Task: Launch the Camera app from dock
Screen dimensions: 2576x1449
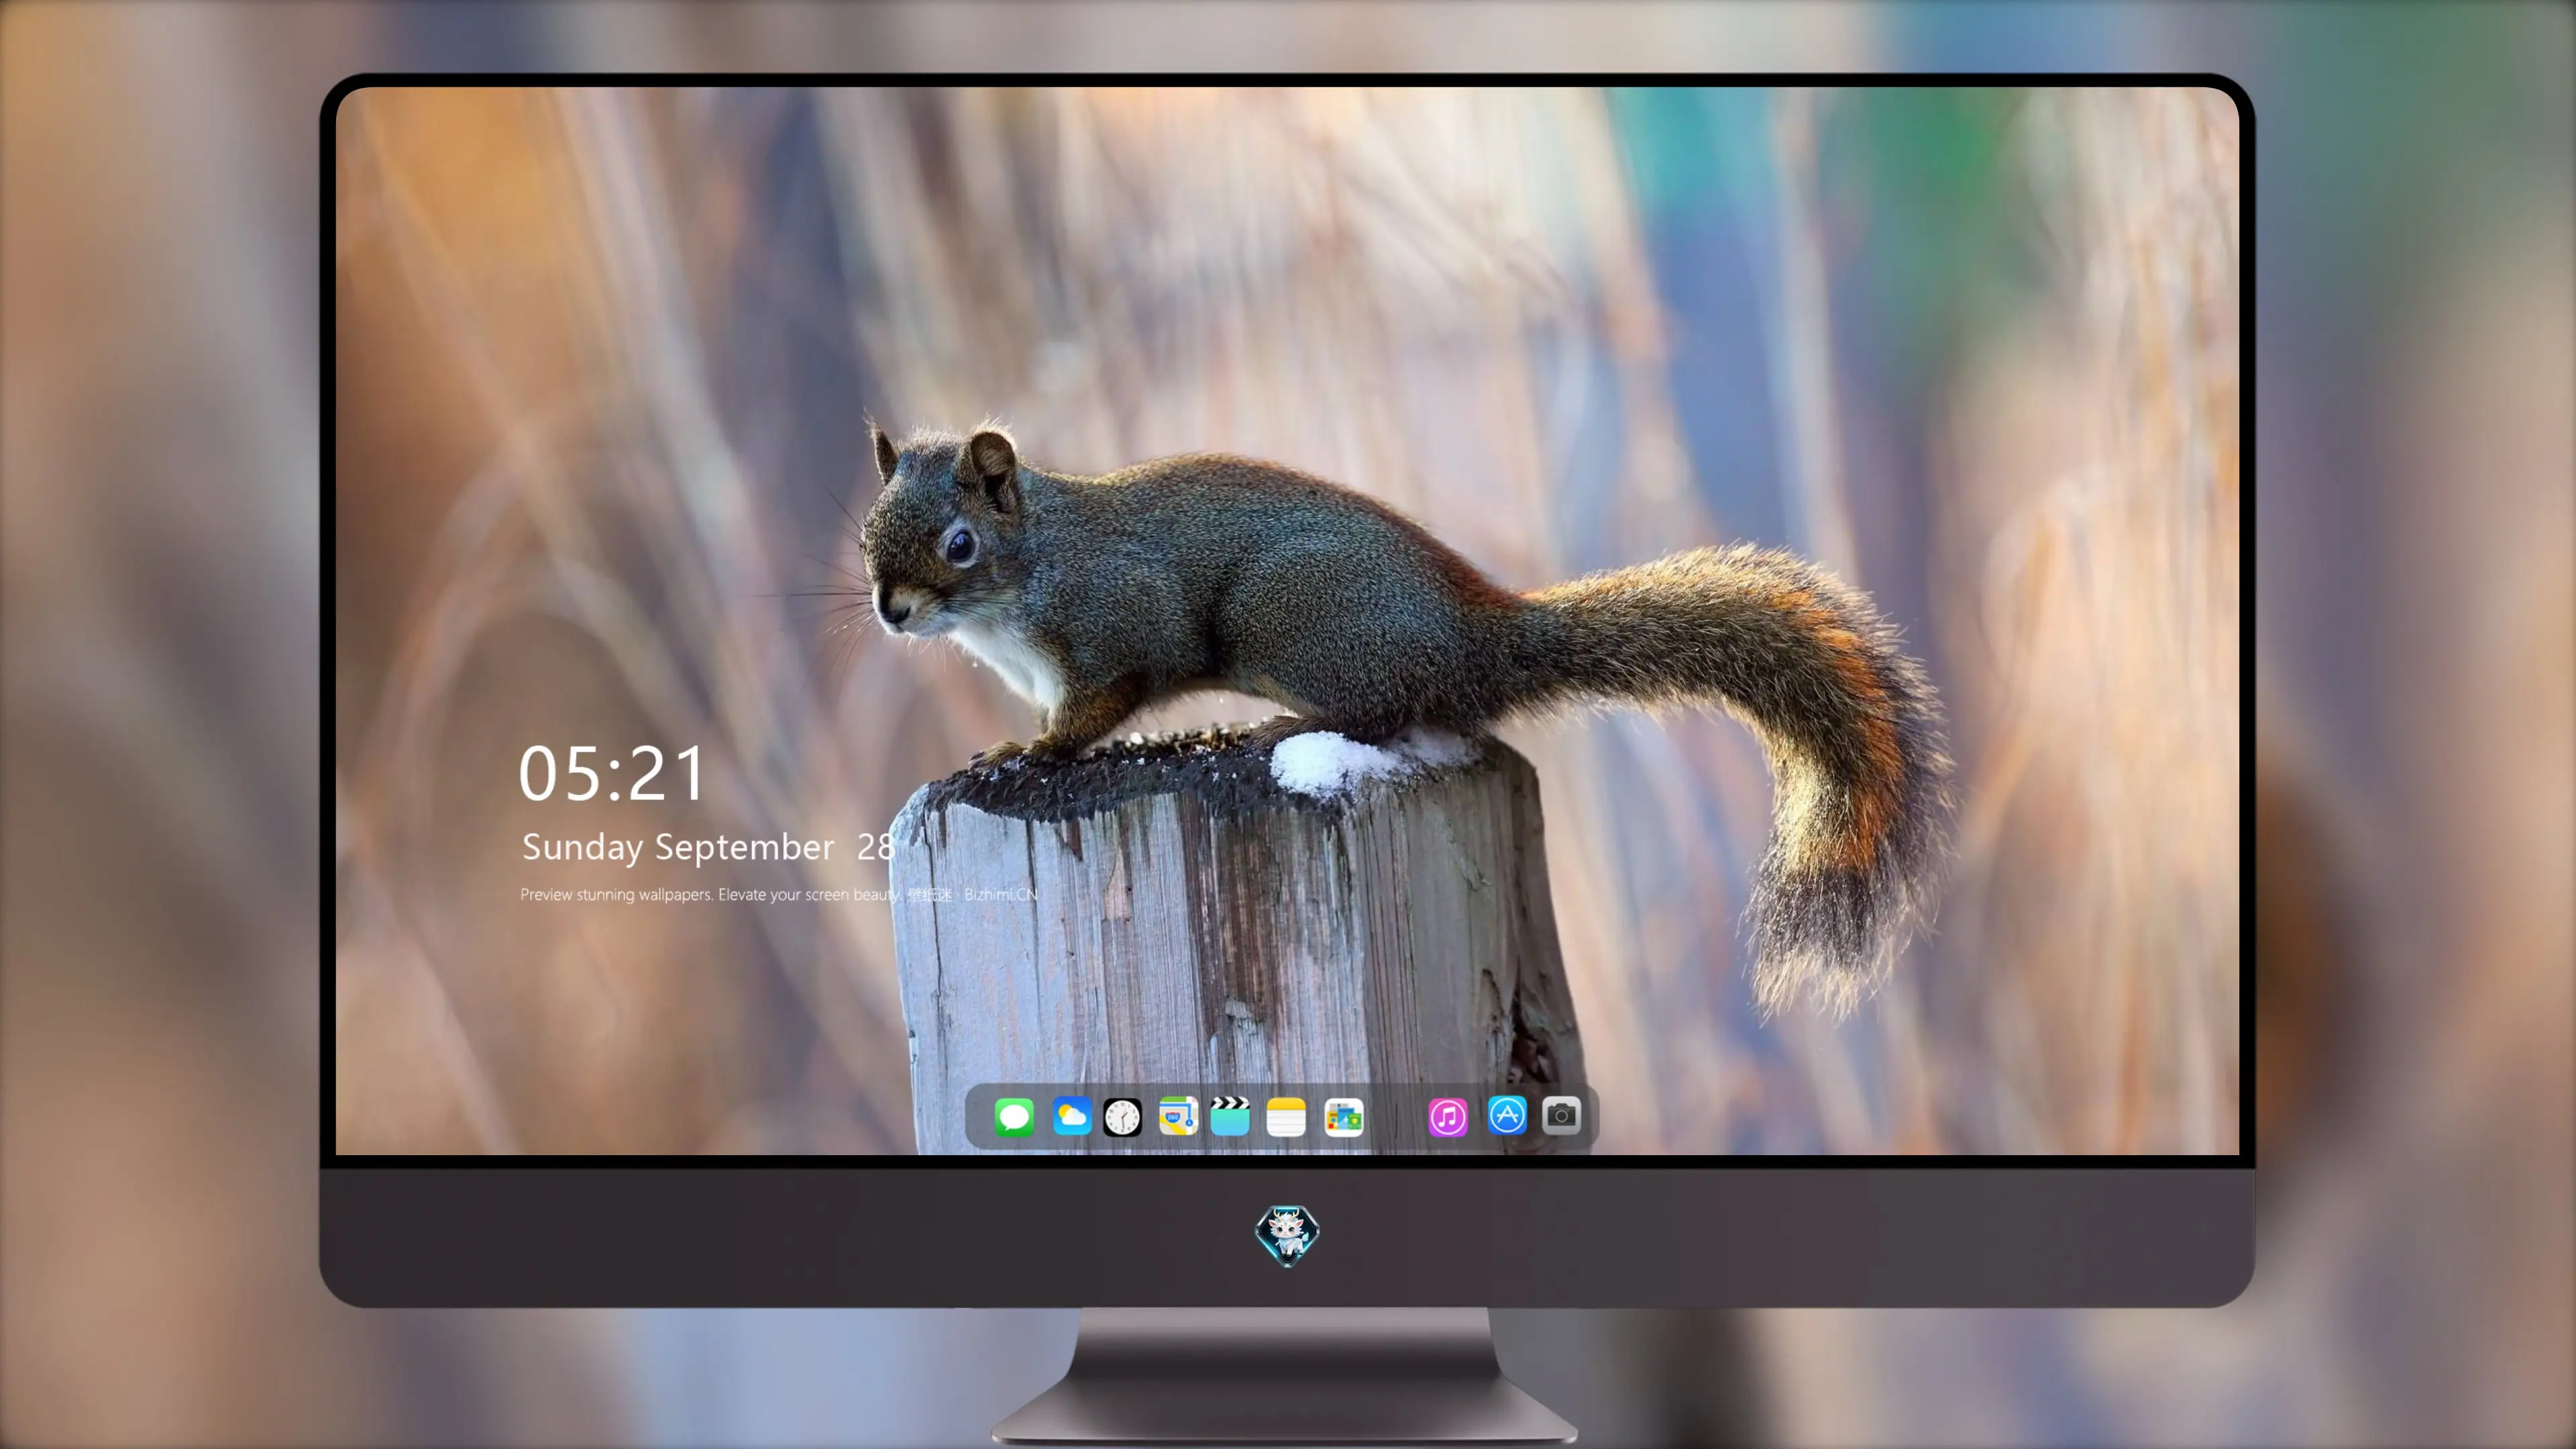Action: [1561, 1115]
